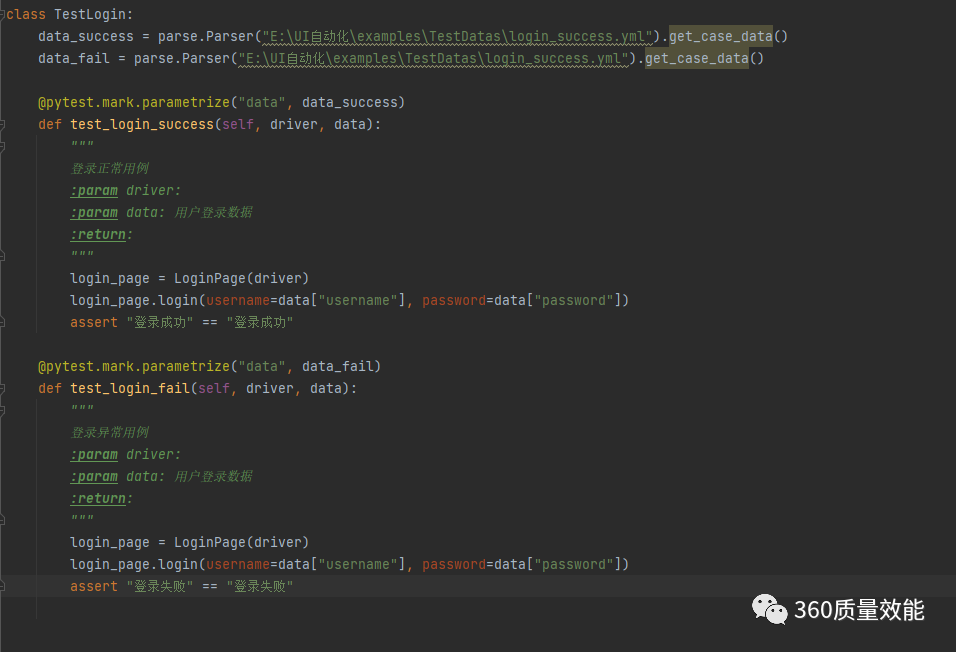Click get_case_data call on the data_success line
The height and width of the screenshot is (652, 956).
tap(721, 37)
